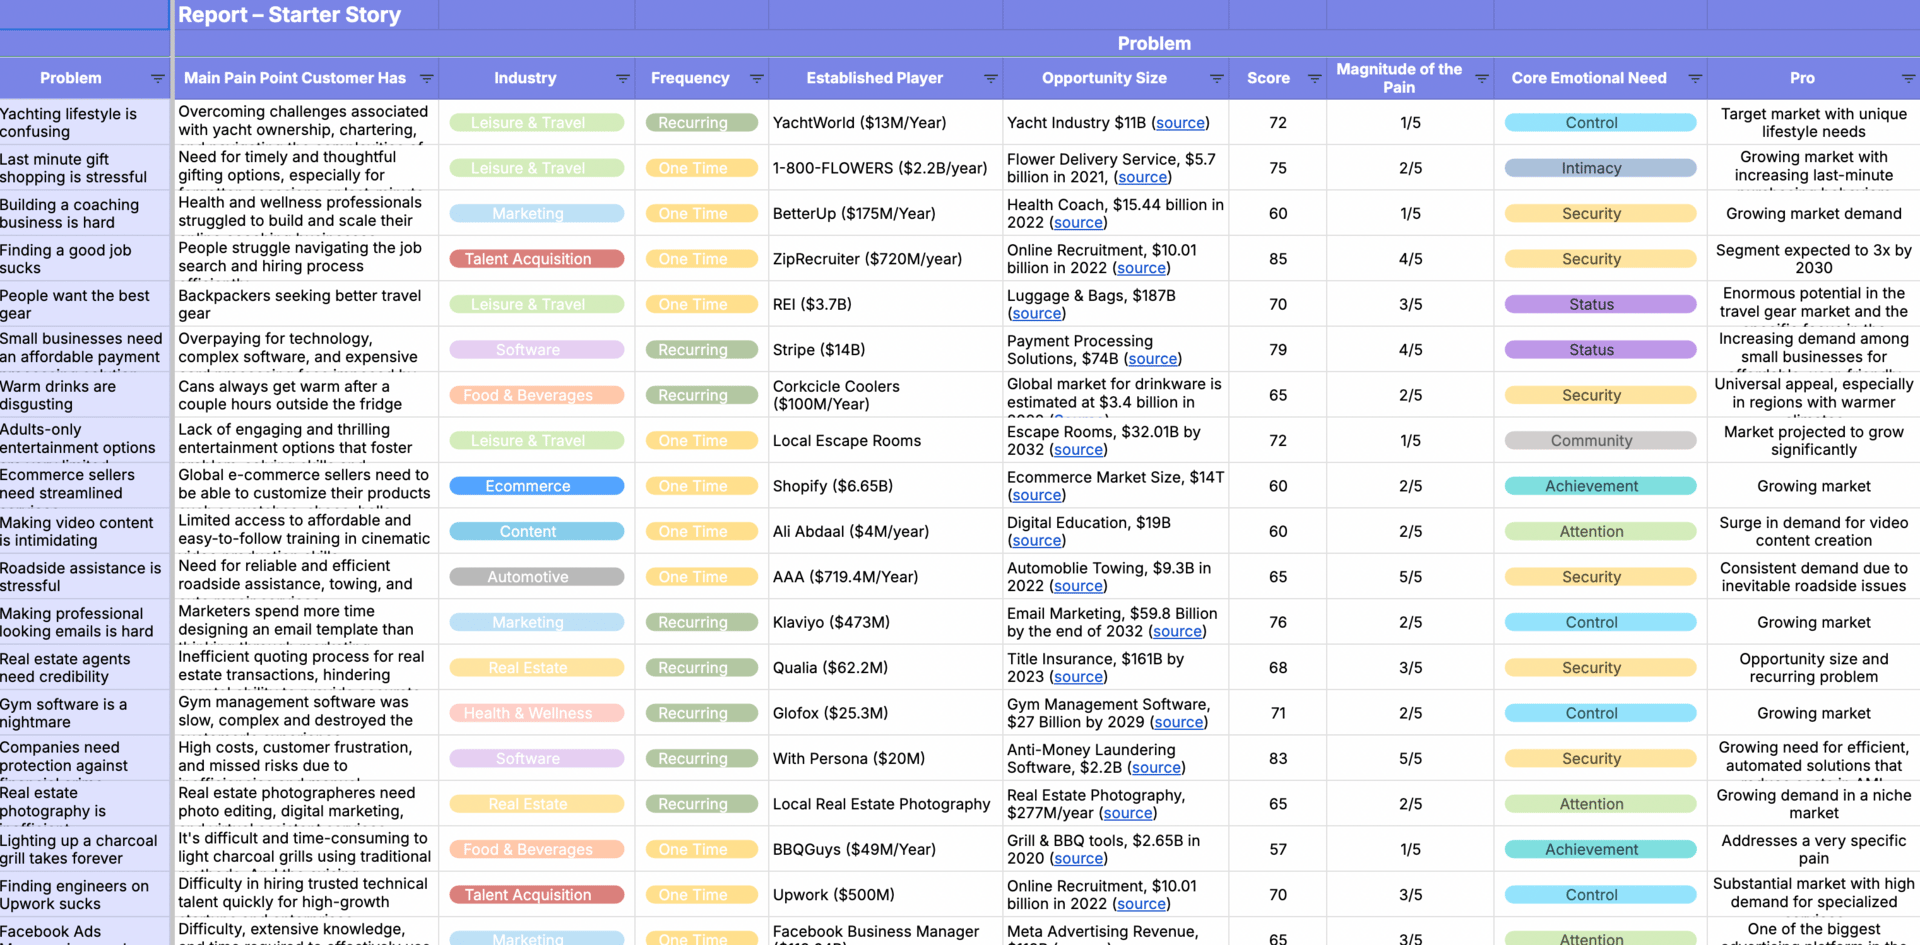
Task: Select the 'YachtWorld ($13M/Year)' cell
Action: click(886, 123)
